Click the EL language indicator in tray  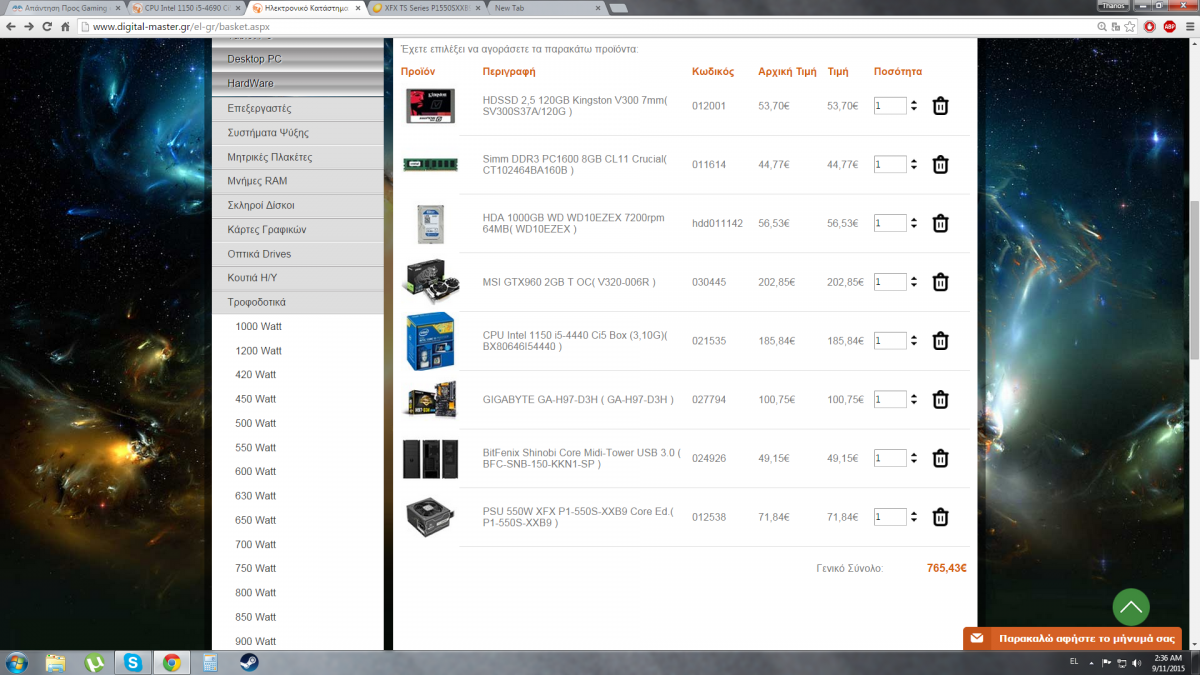[x=1074, y=662]
